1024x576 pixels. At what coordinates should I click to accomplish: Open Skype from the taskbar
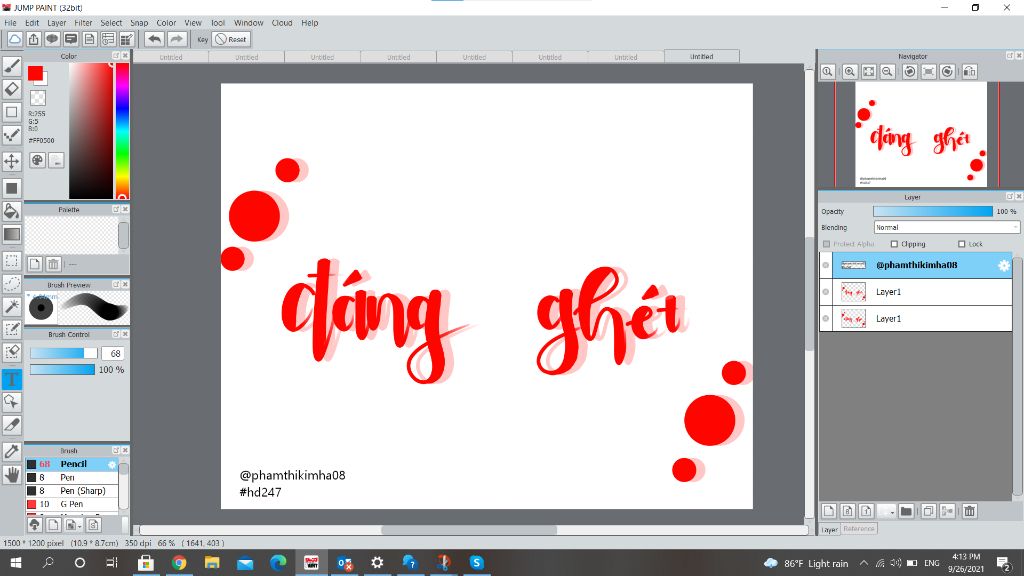tap(477, 562)
